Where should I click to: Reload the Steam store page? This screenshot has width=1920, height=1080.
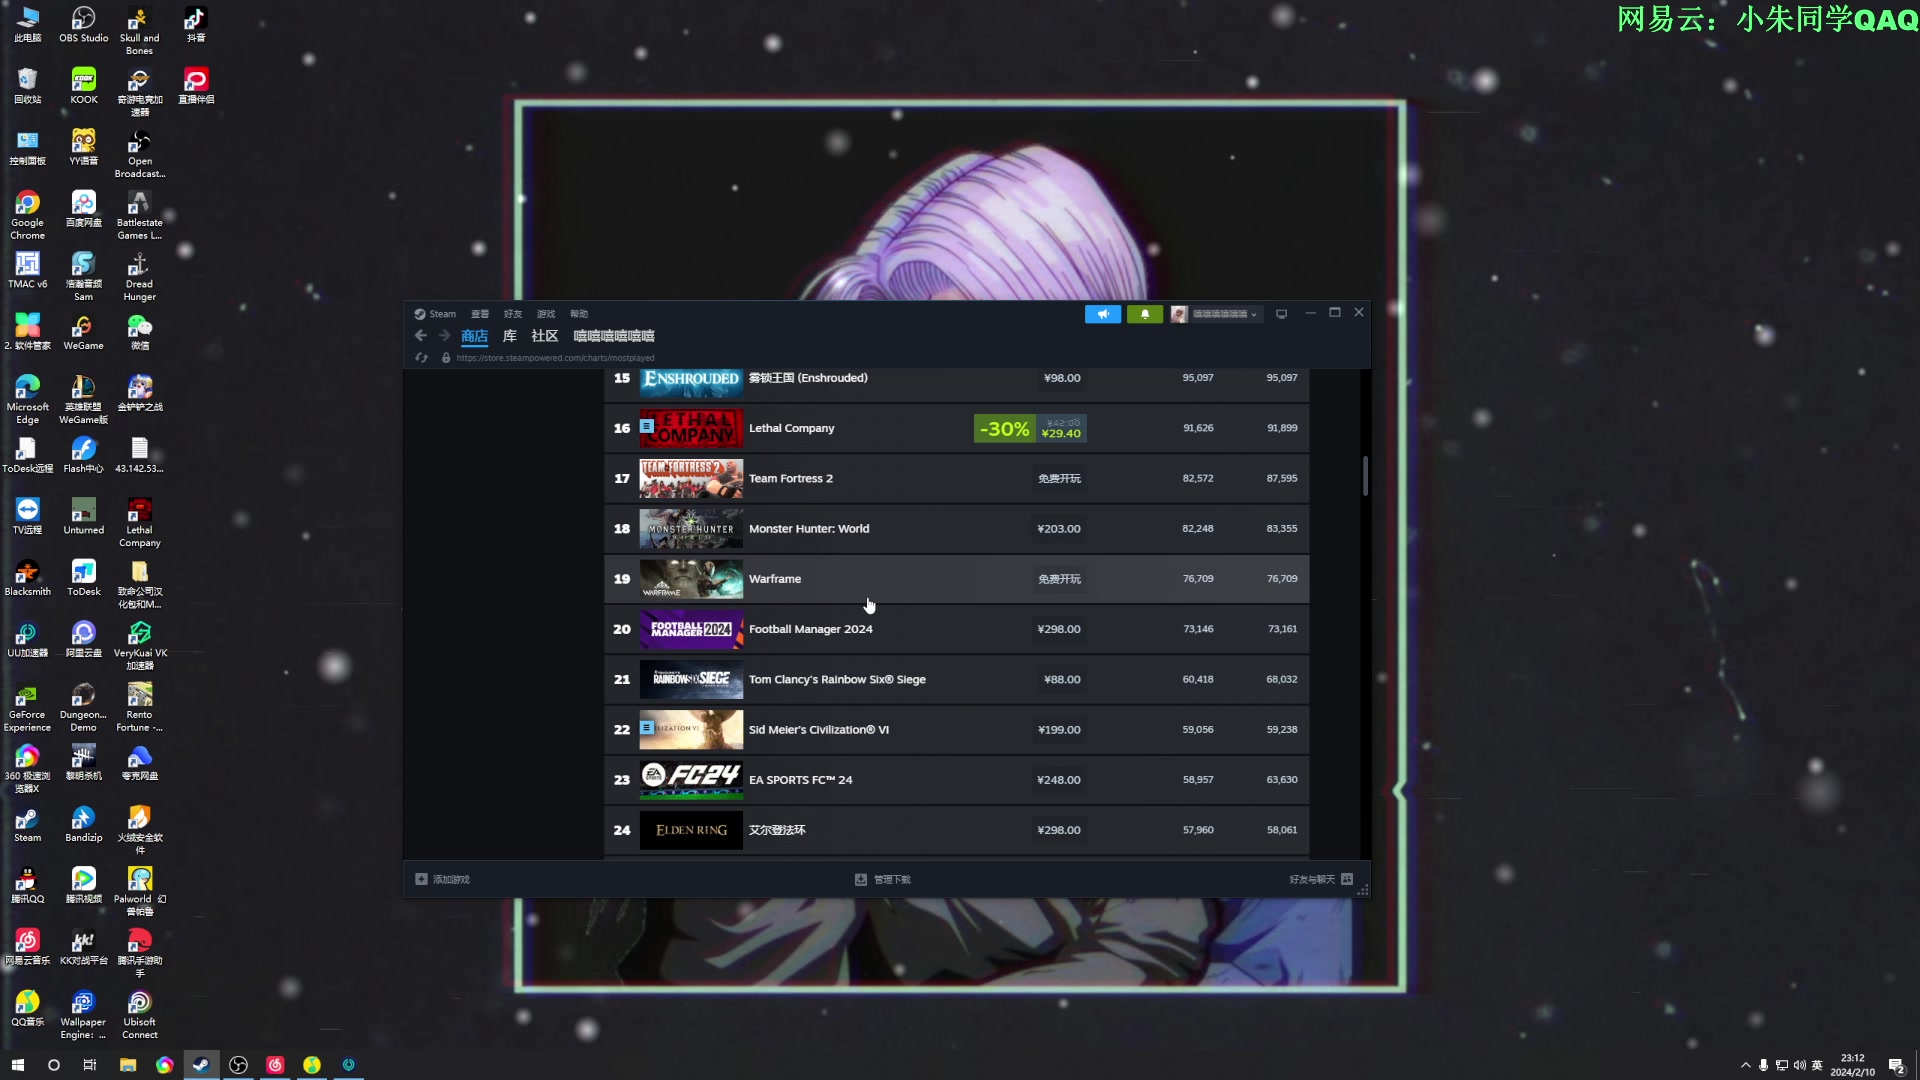422,358
